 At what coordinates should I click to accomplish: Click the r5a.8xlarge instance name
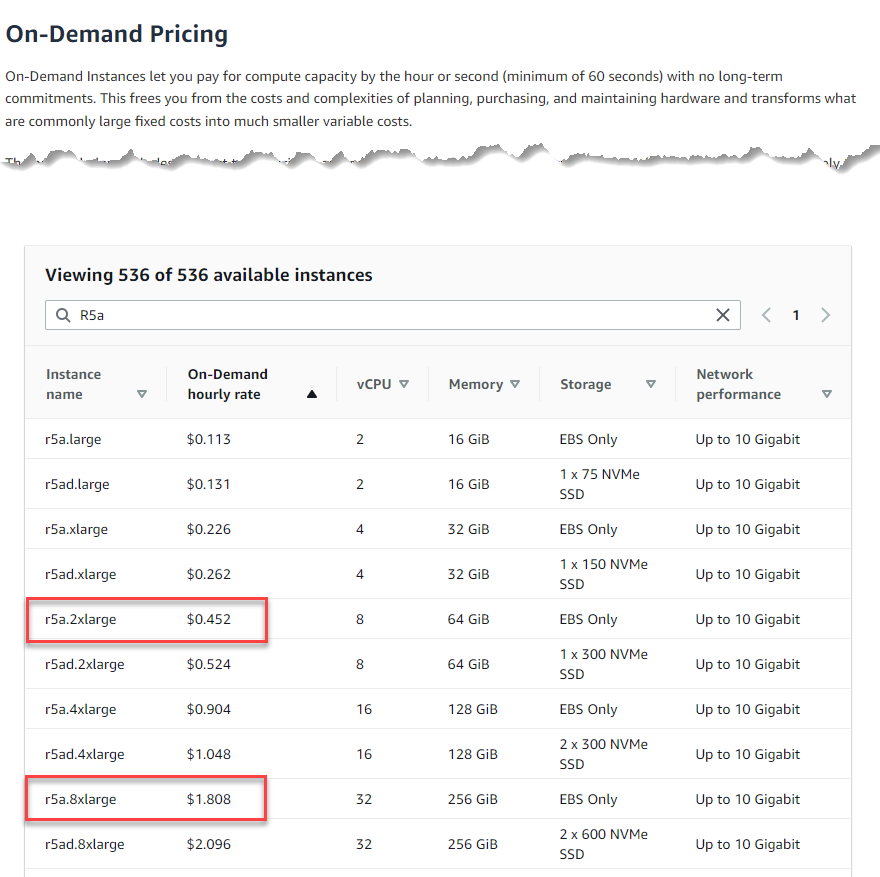pyautogui.click(x=81, y=799)
